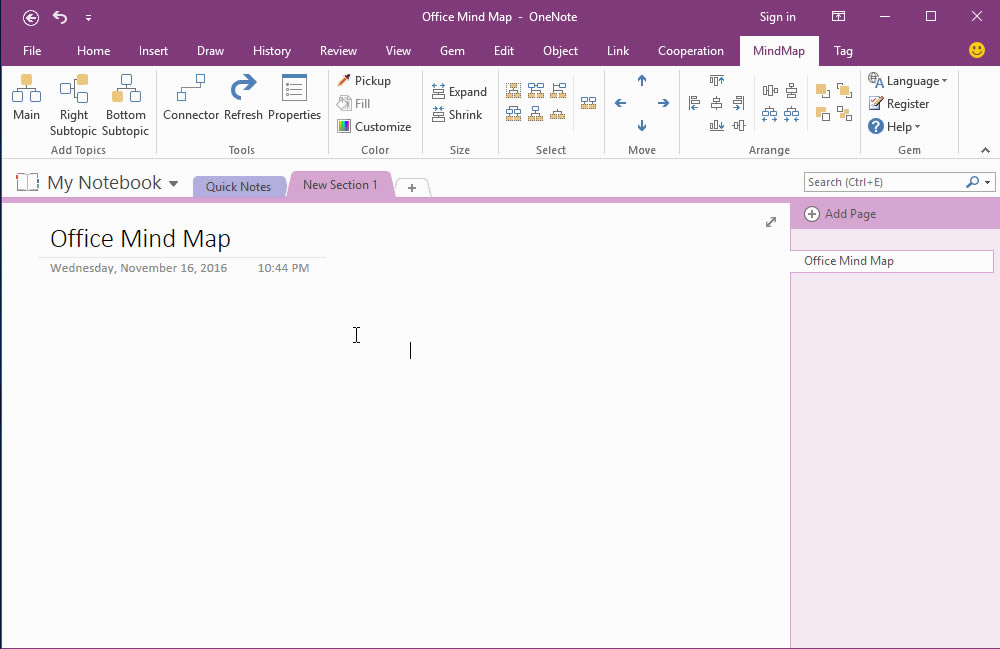Click the Shrink icon in Size group

pos(458,114)
